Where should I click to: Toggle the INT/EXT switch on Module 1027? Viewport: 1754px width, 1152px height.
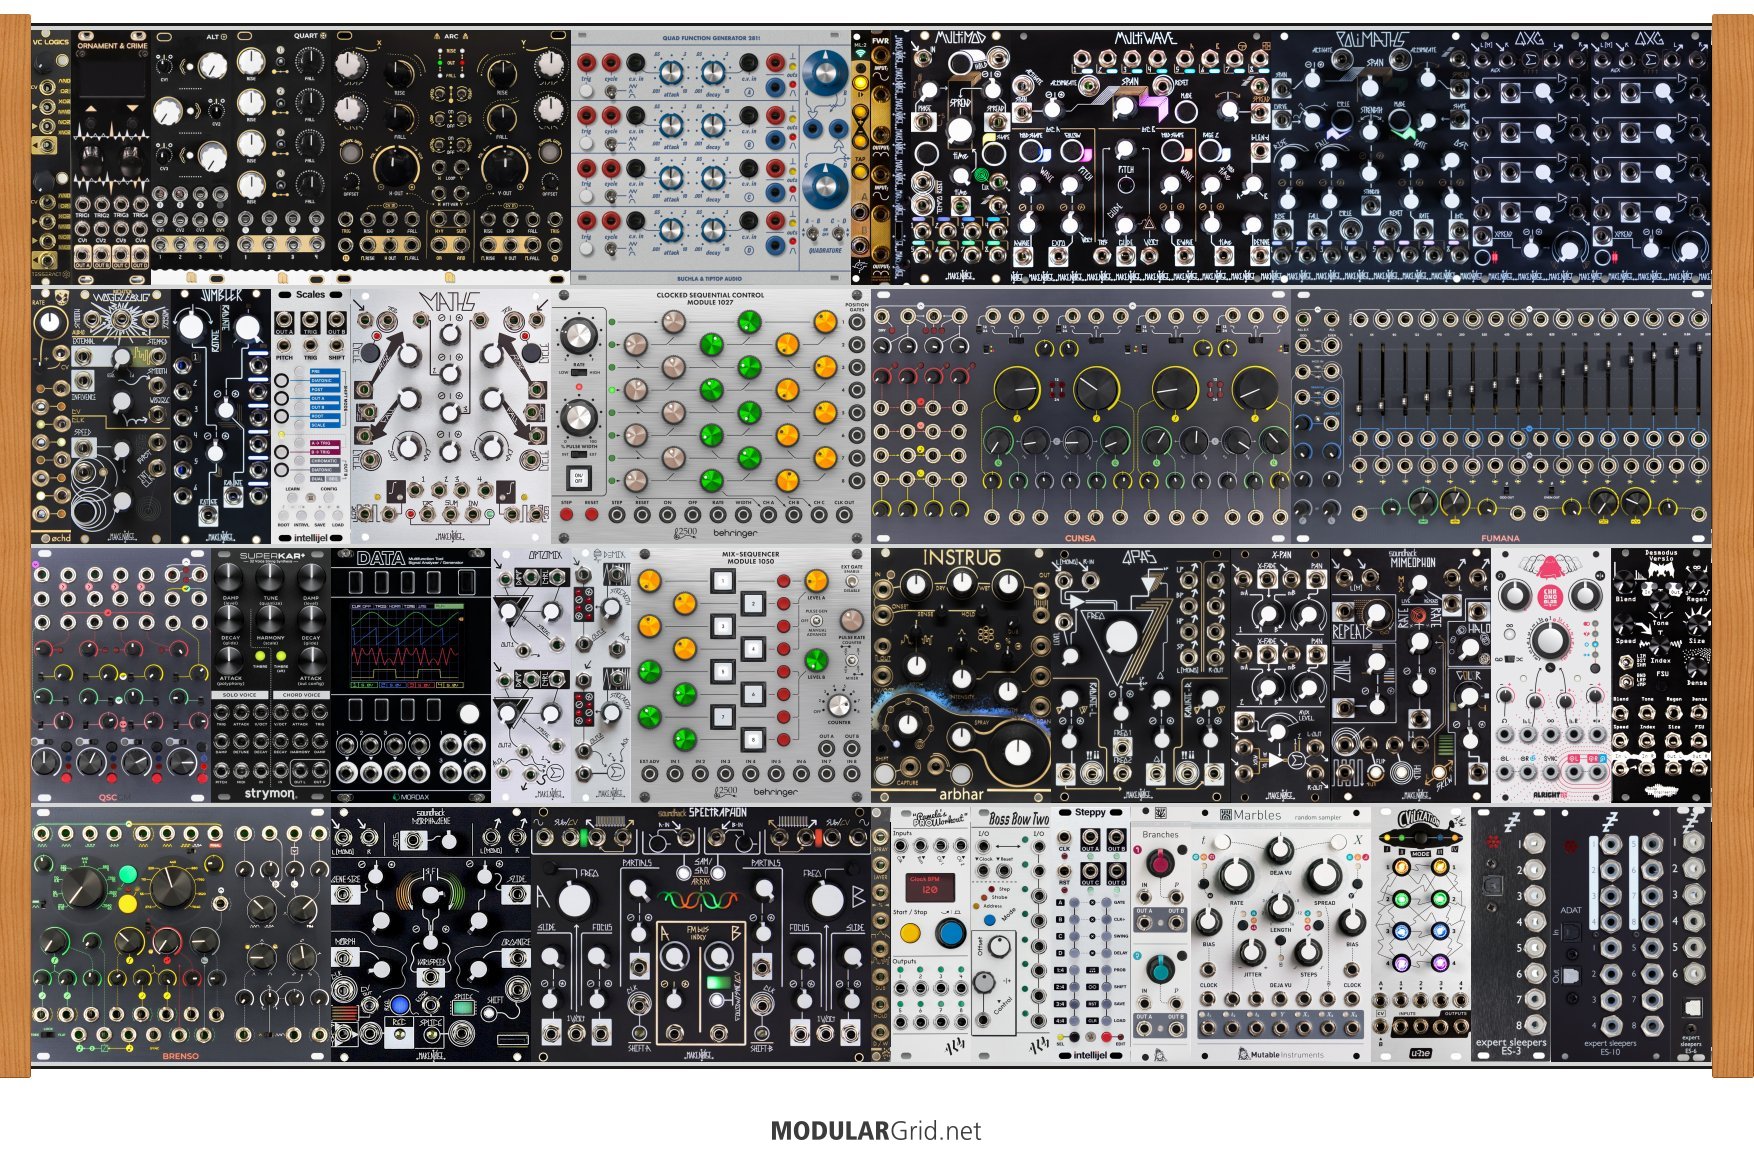[578, 453]
